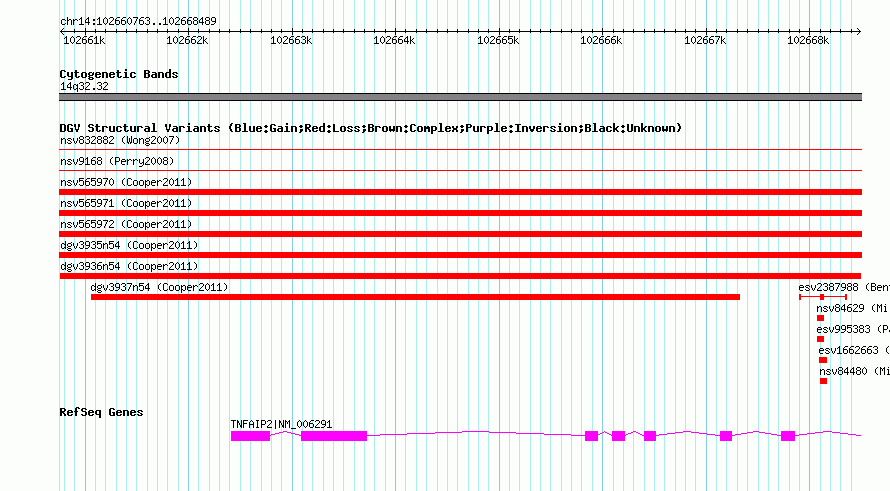Click the small red square under nsv84629
Screen dimensions: 890x491
[820, 318]
